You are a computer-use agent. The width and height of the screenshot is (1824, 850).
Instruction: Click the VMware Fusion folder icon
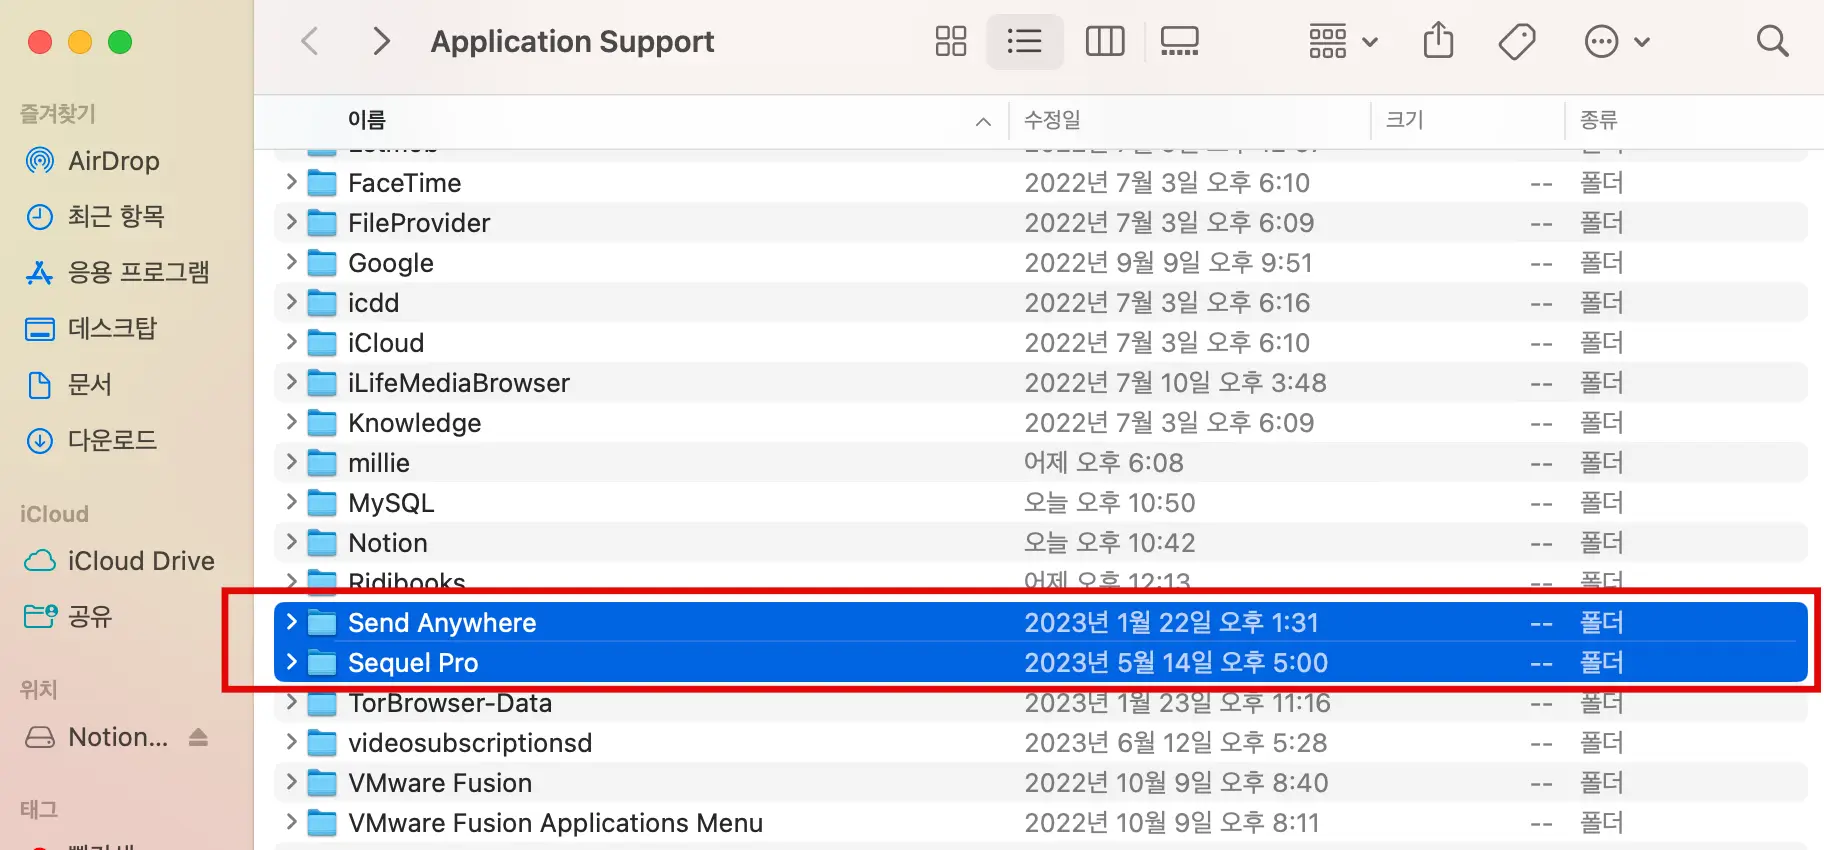[322, 783]
